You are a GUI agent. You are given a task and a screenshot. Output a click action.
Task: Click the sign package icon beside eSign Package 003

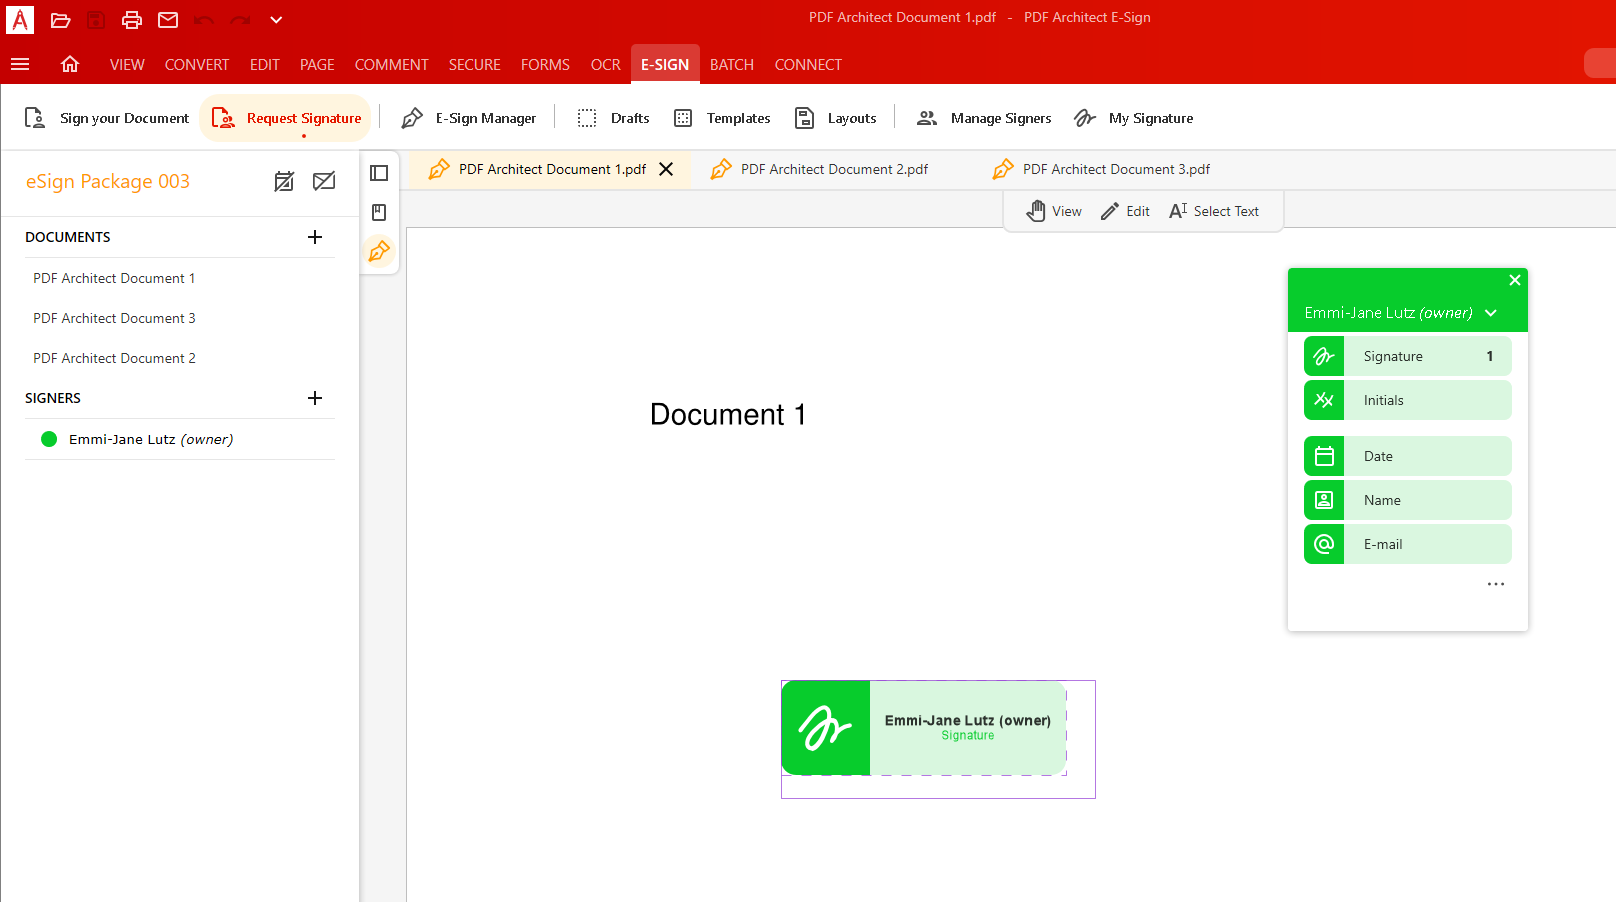pos(284,181)
